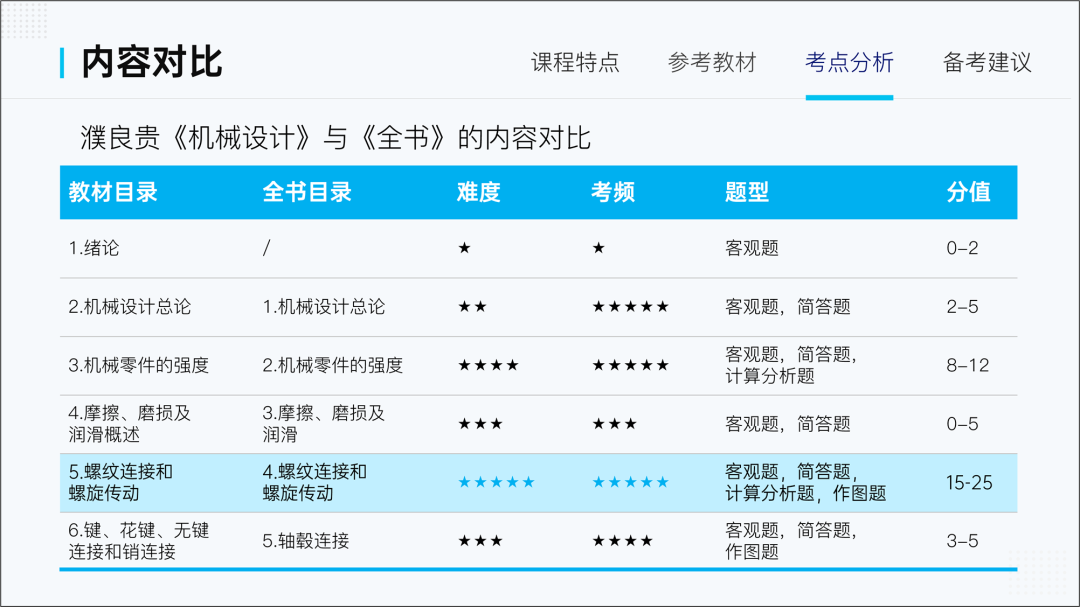This screenshot has width=1080, height=607.
Task: Select the 1.机械设计总论 全书 cell
Action: 324,307
